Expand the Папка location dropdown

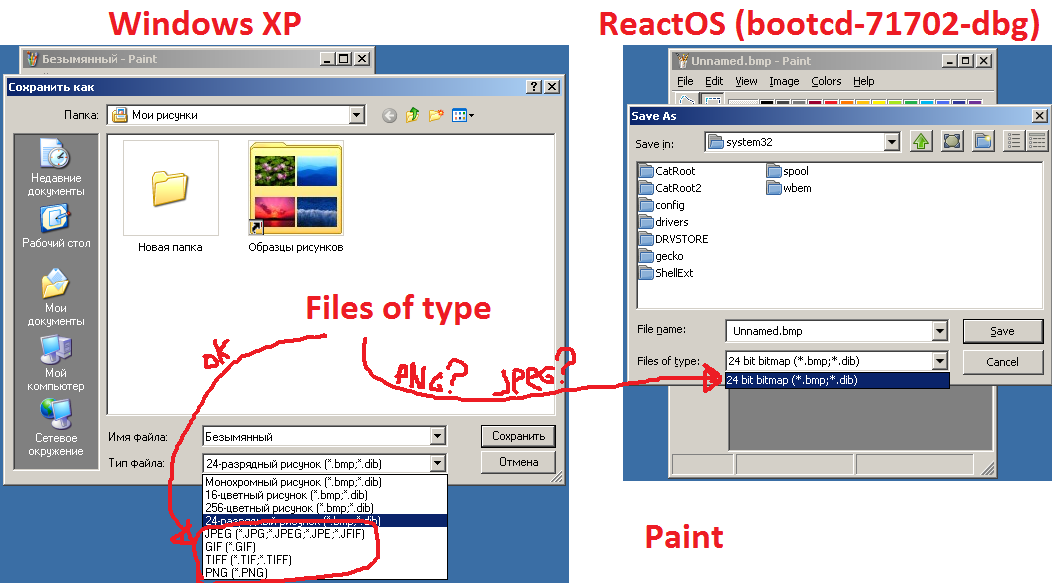[x=356, y=116]
